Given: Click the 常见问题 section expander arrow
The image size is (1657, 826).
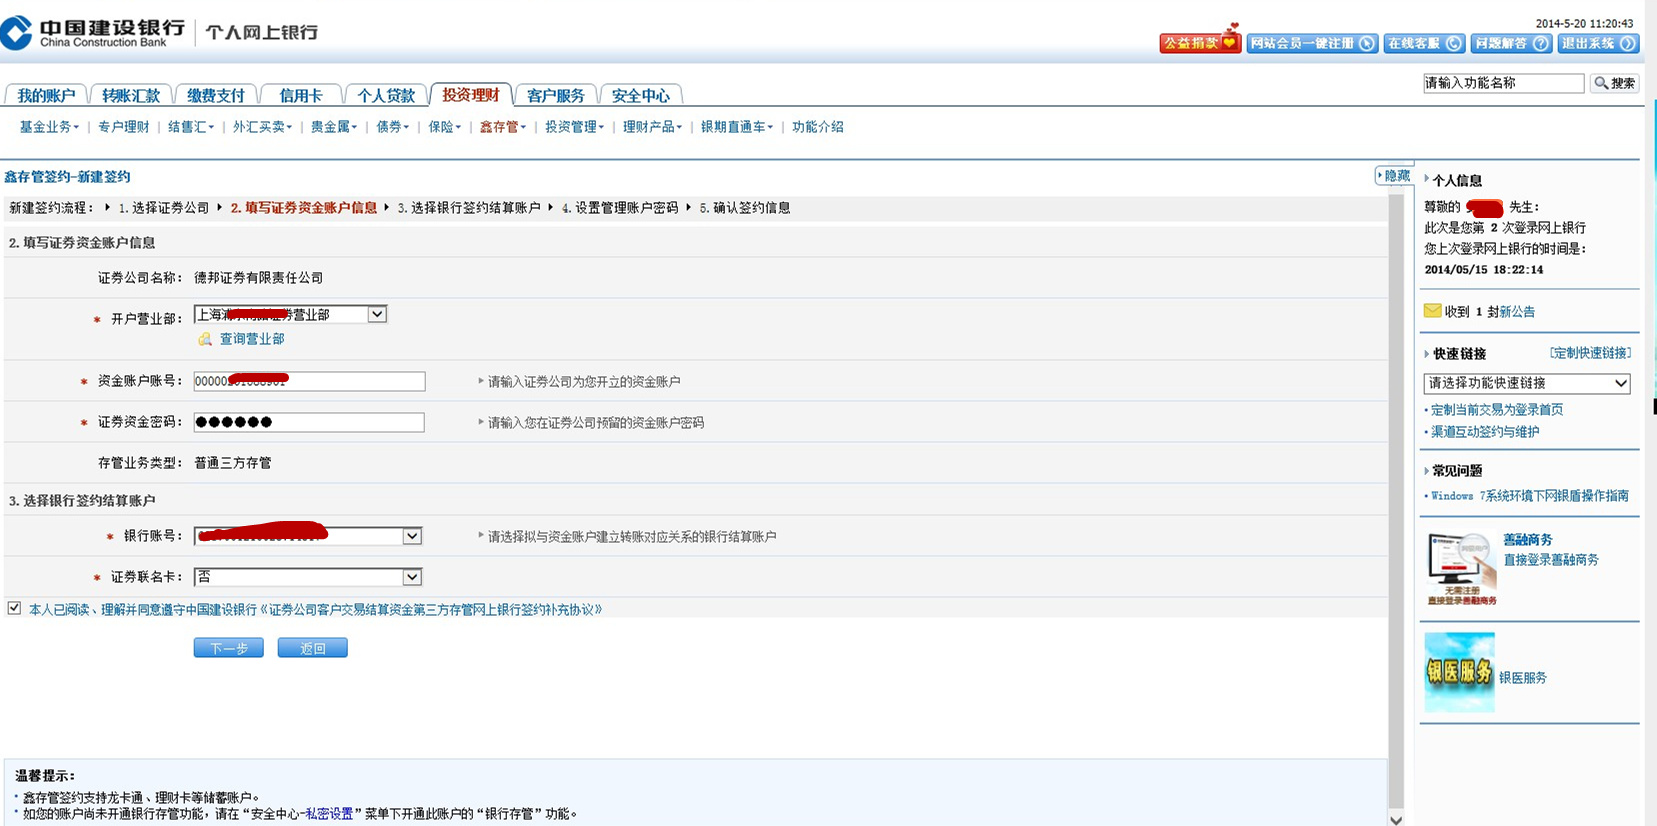Looking at the screenshot, I should point(1426,470).
